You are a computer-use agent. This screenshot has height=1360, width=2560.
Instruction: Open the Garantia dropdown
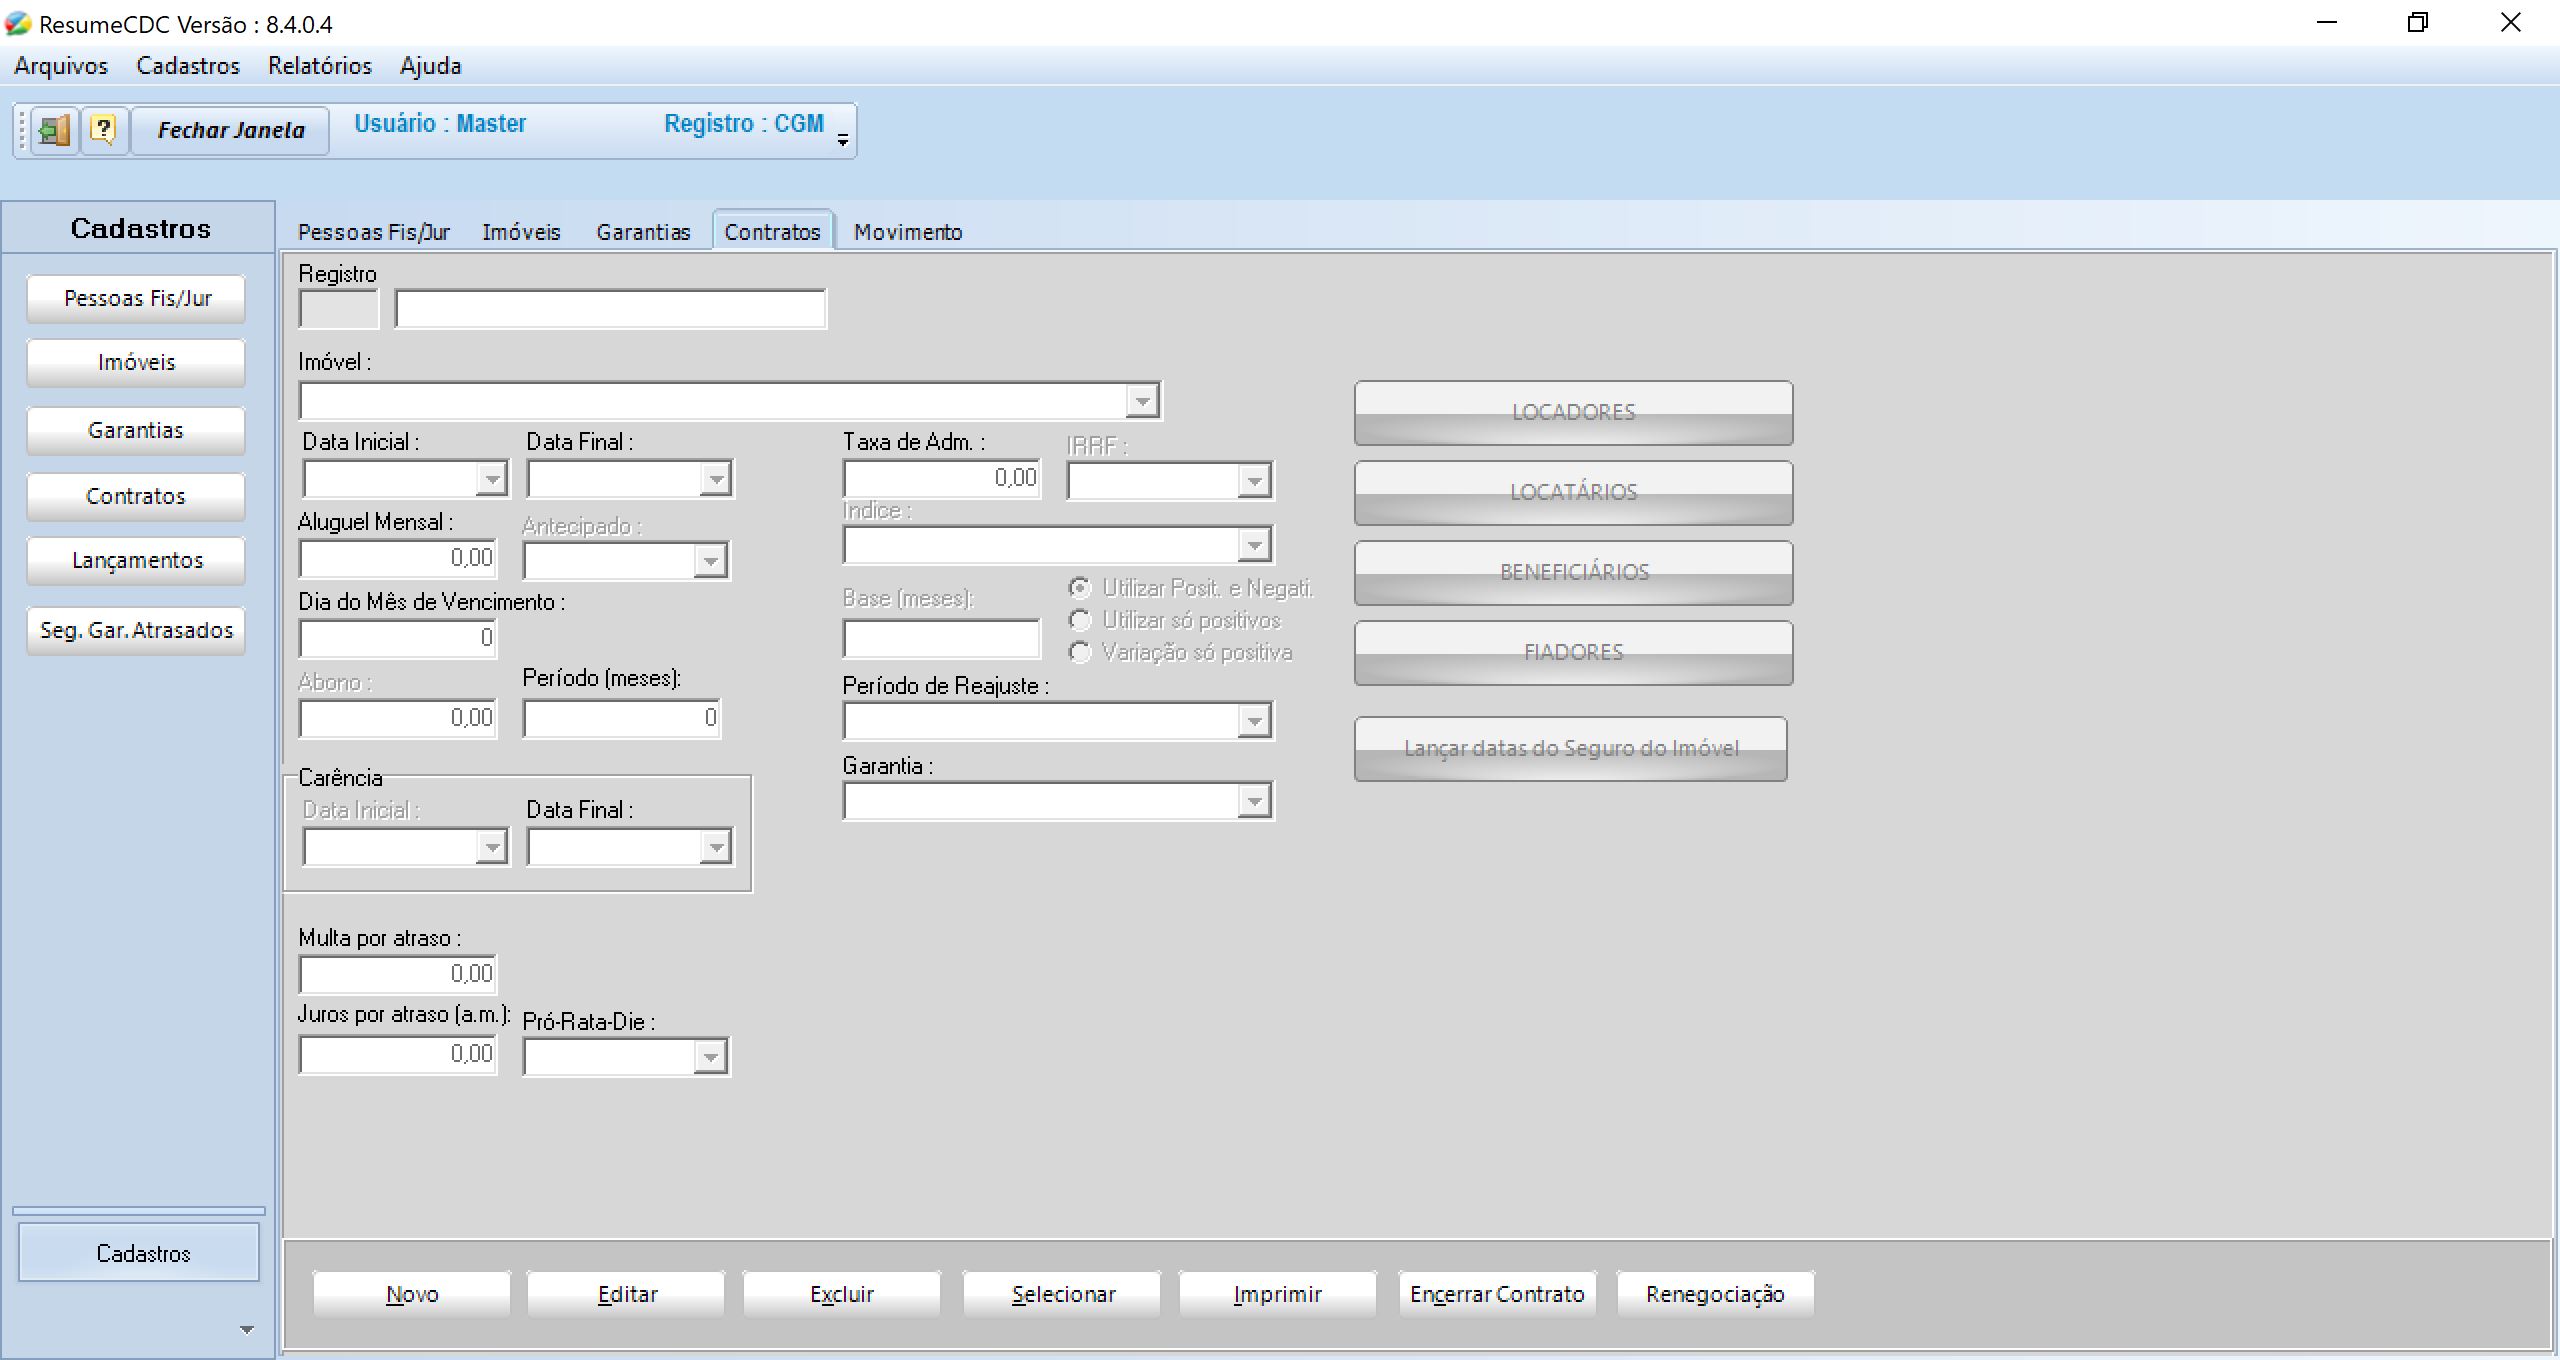coord(1253,801)
